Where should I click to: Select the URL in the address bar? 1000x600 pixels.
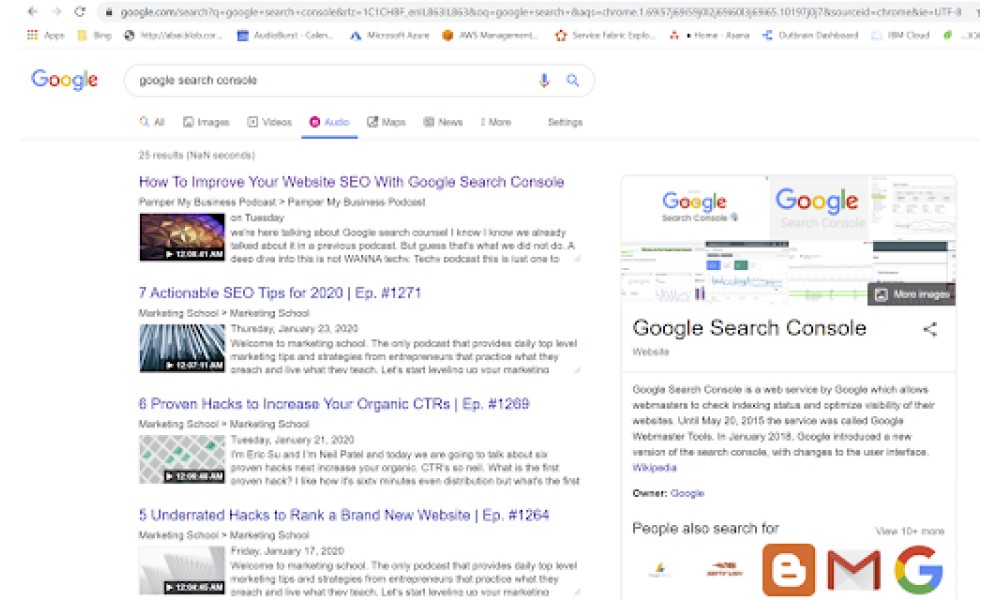click(x=540, y=12)
